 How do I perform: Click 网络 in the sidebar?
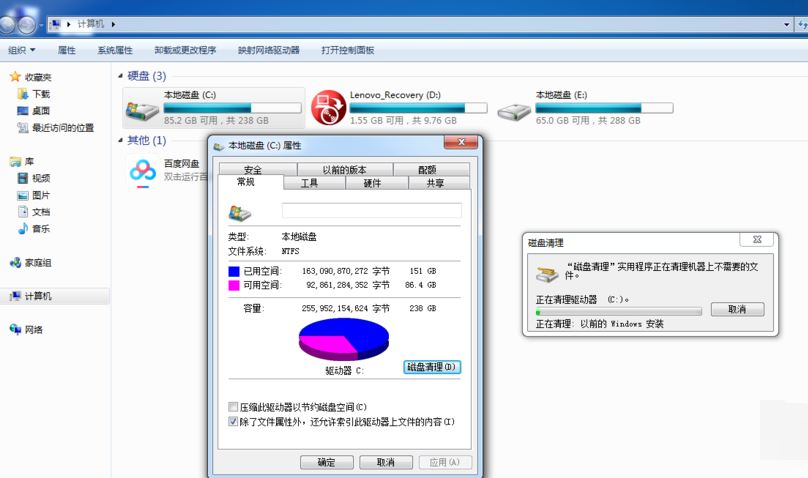[x=33, y=329]
